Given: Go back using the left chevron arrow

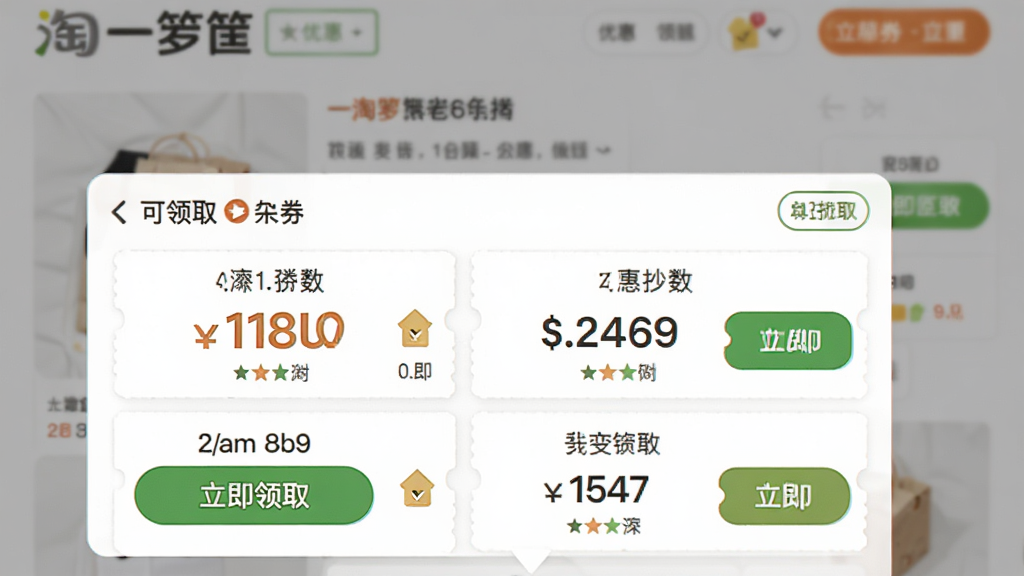Looking at the screenshot, I should 119,212.
